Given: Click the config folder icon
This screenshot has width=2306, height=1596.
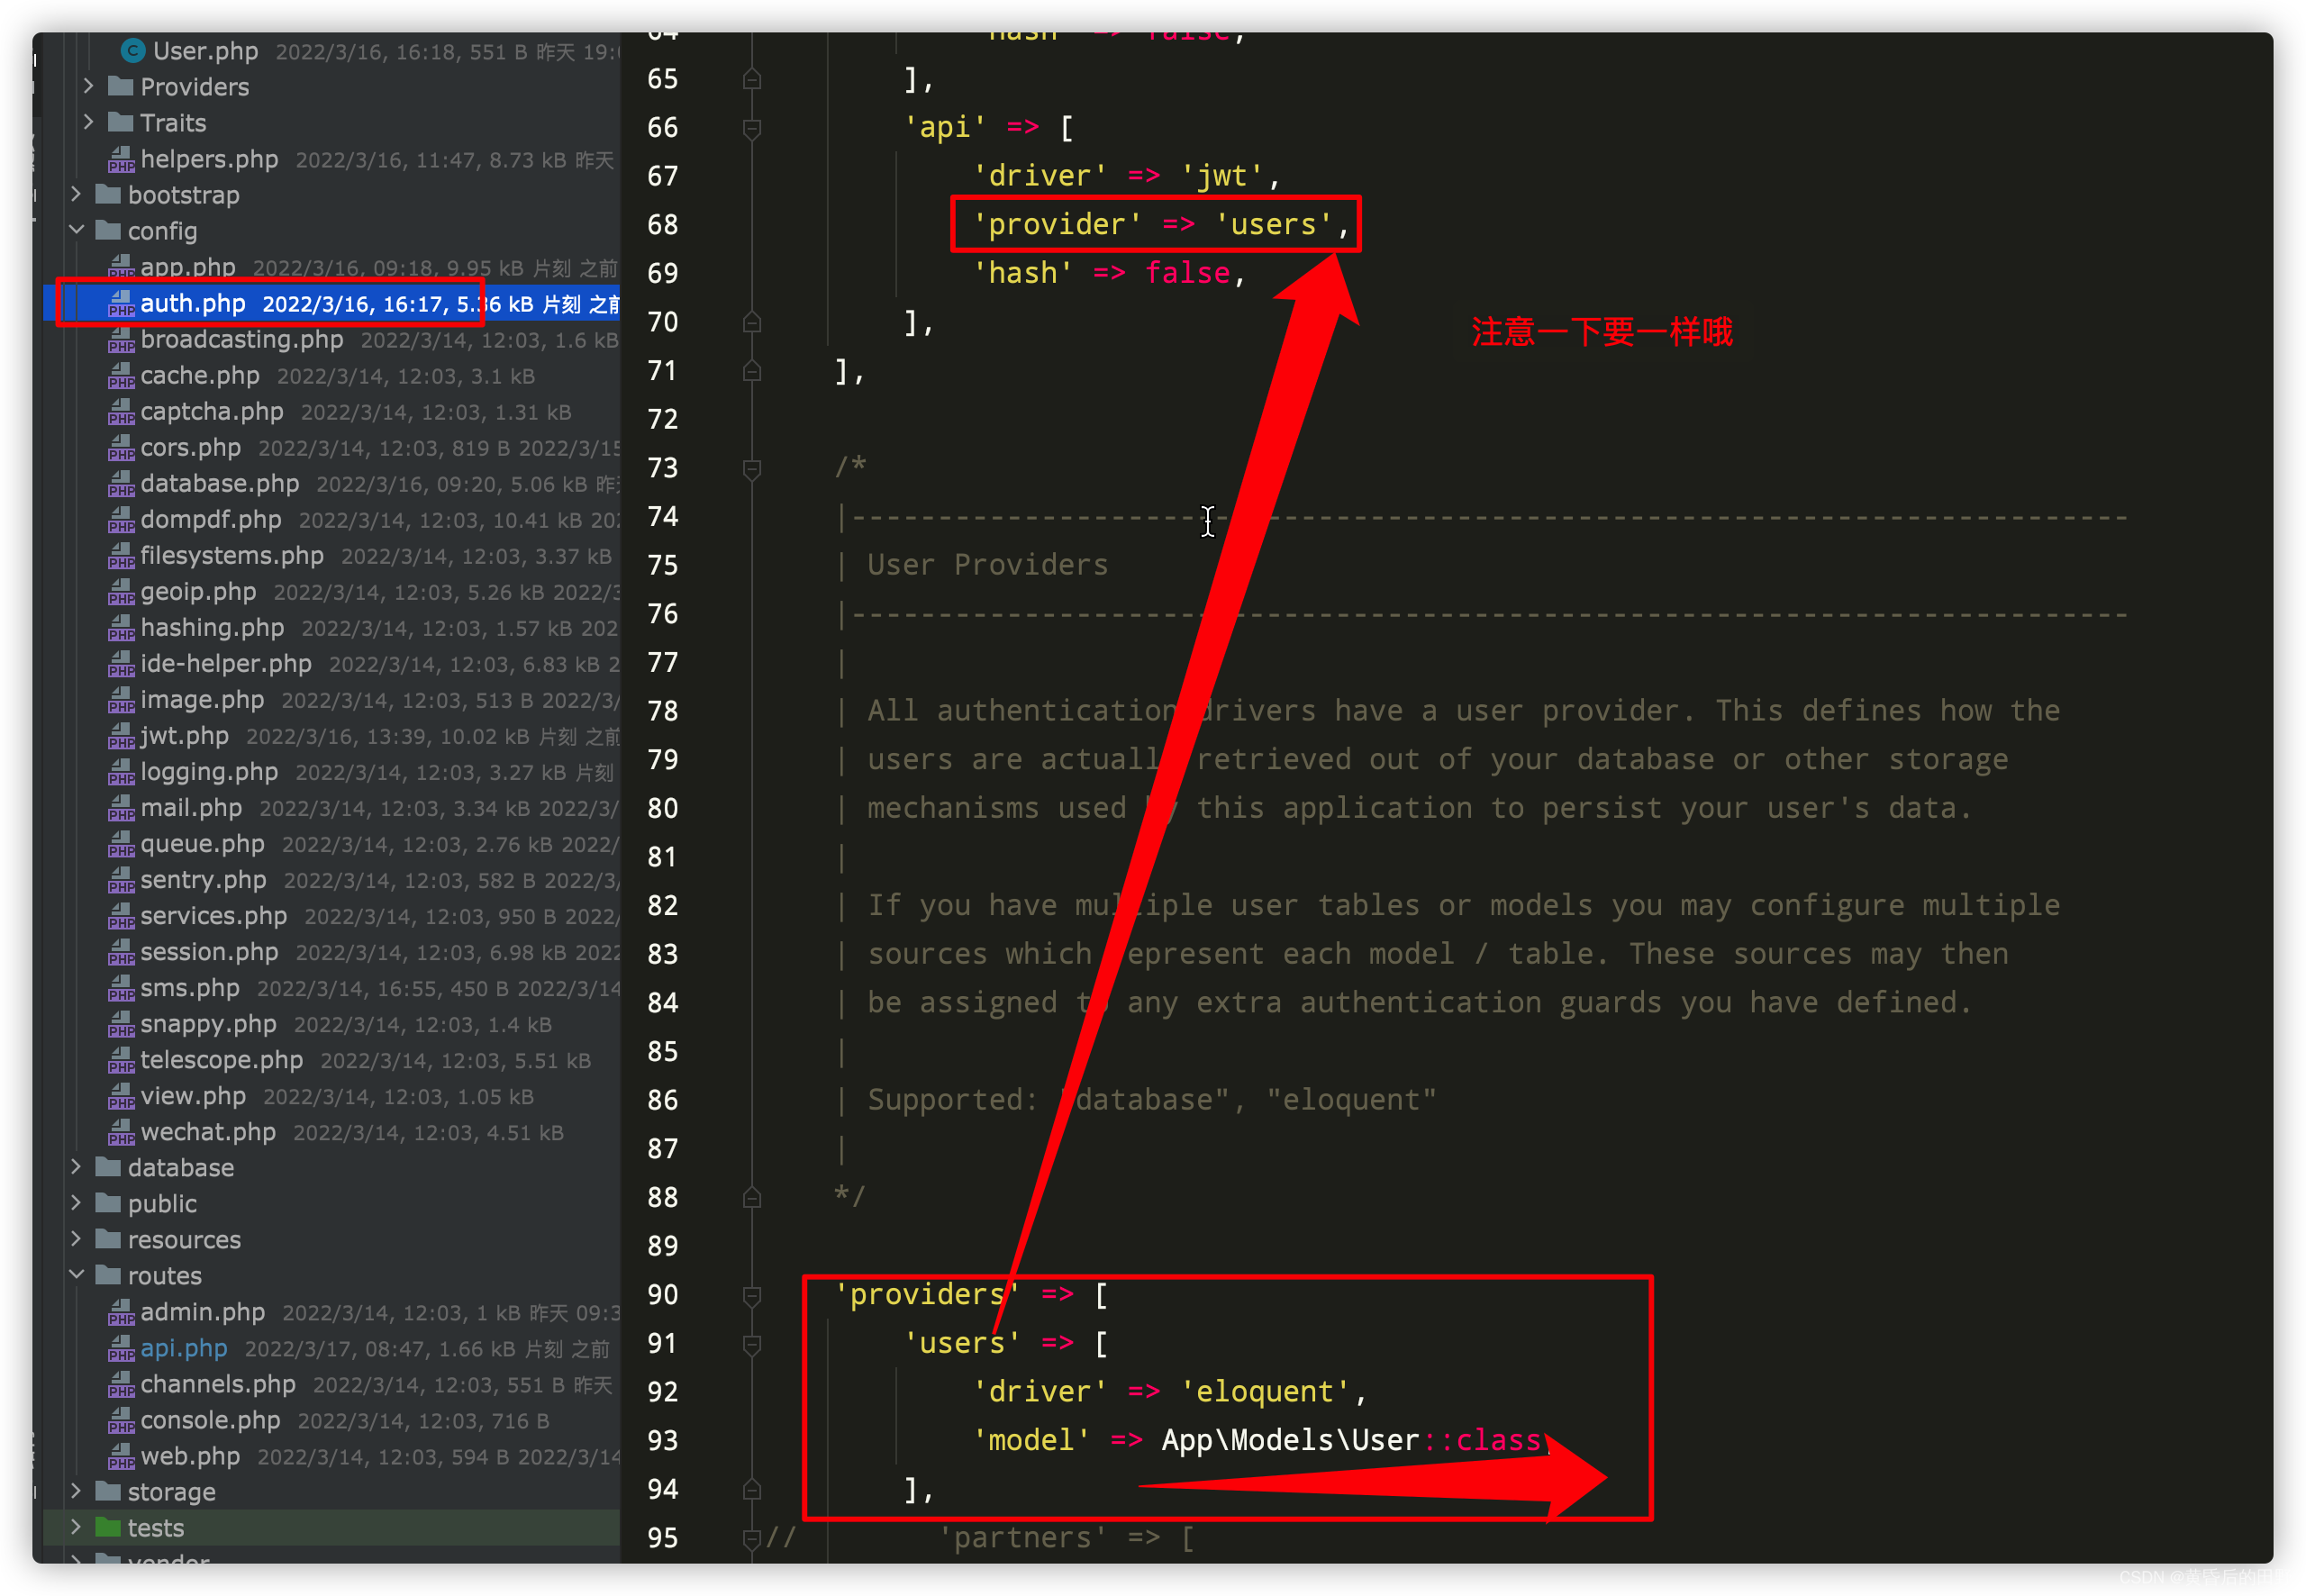Looking at the screenshot, I should point(108,230).
